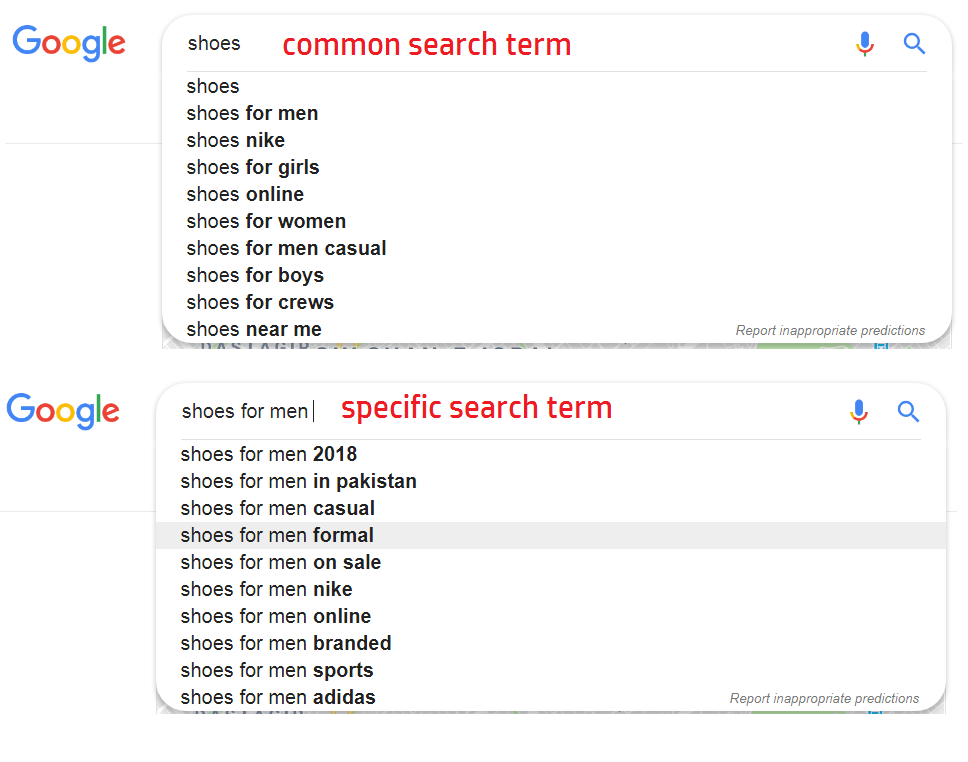Click the voice search microphone in bottom search bar
Screen dimensions: 968x762
coord(859,411)
